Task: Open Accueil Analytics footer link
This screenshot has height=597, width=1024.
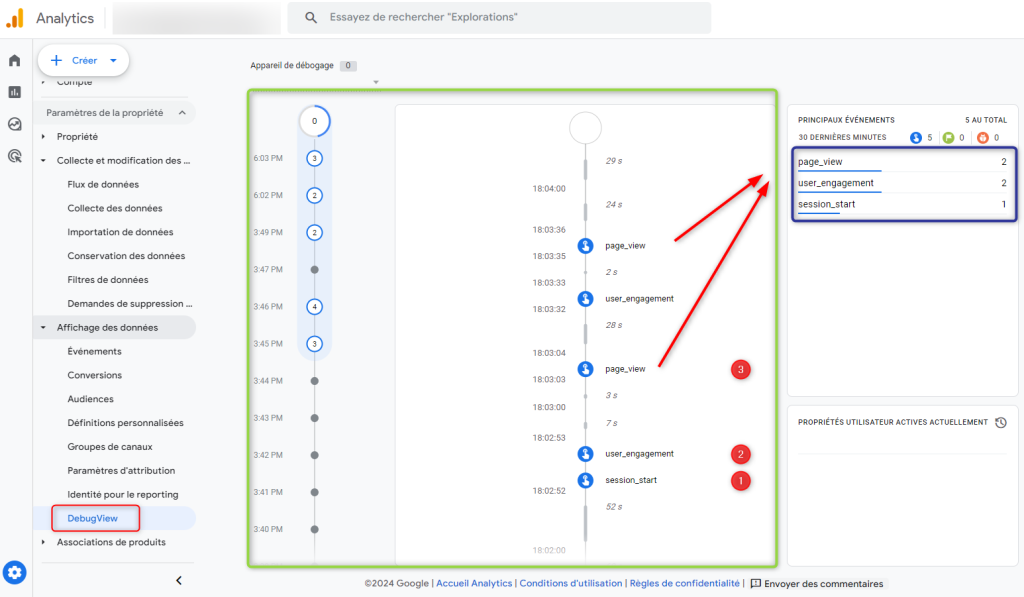Action: (x=474, y=583)
